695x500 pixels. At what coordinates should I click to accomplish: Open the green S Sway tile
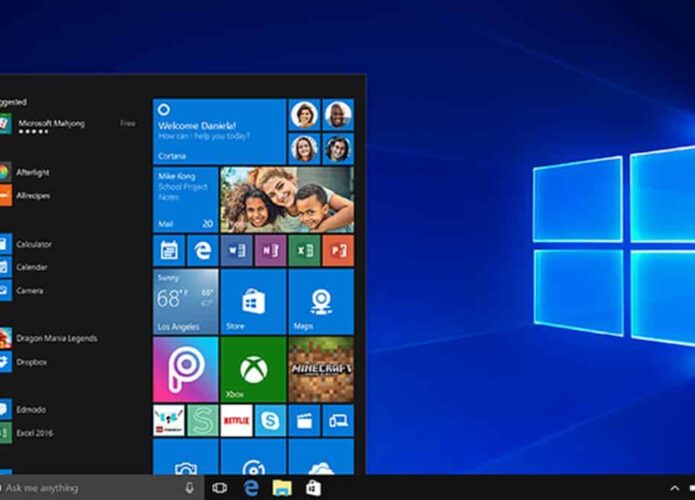click(x=203, y=420)
